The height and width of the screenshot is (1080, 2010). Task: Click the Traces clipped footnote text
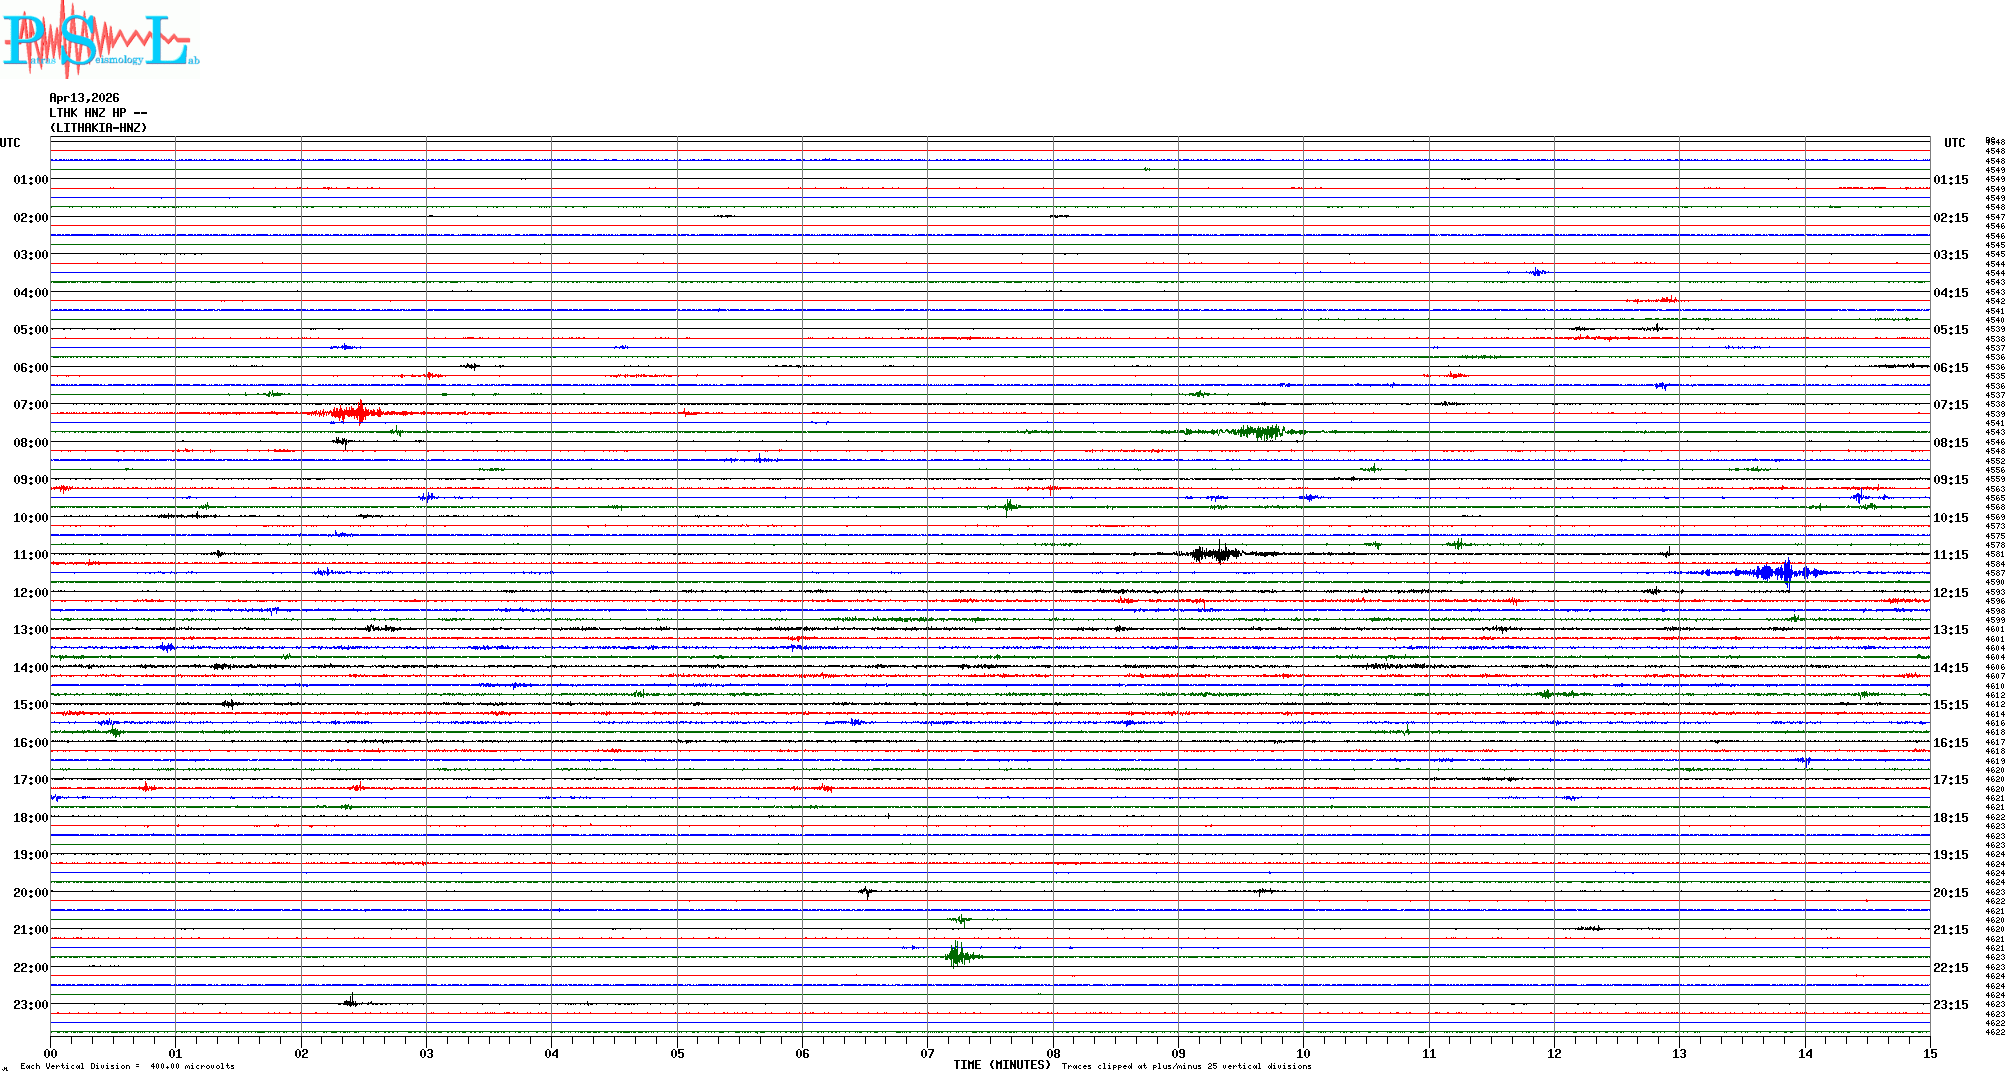pyautogui.click(x=1186, y=1066)
